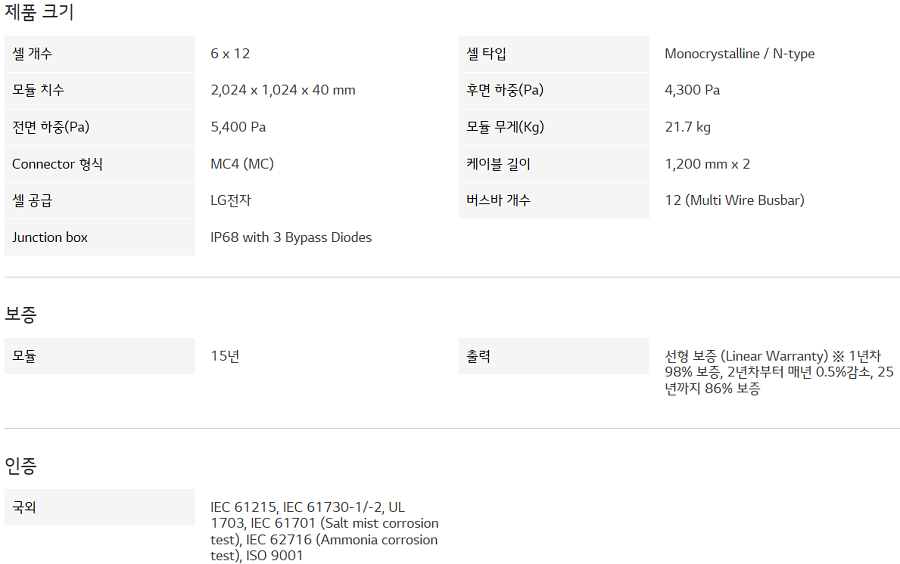Click the Monocrystalline / N-type value
Screen dimensions: 900x564
click(x=739, y=54)
